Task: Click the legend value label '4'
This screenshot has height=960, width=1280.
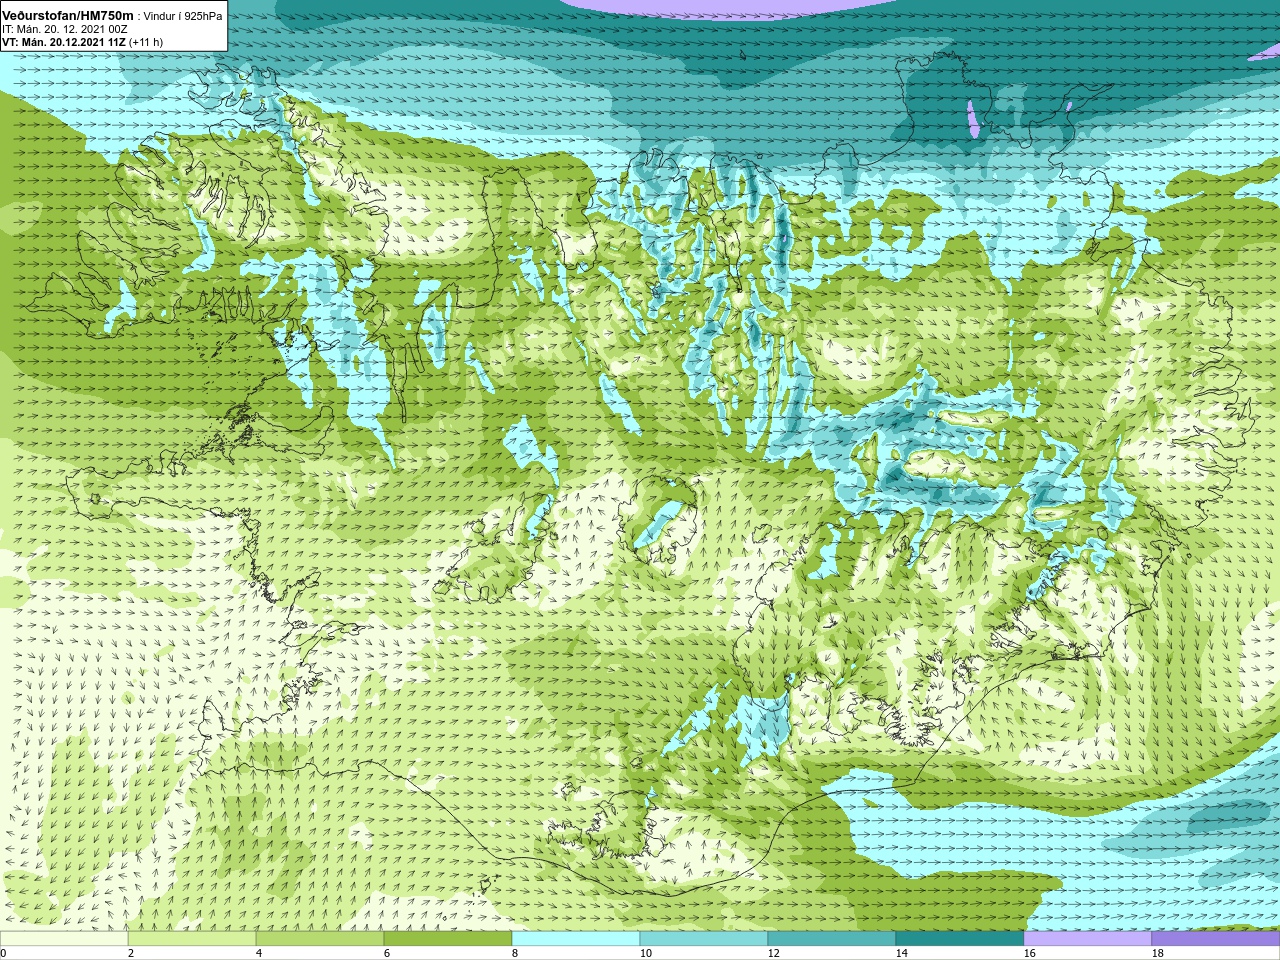Action: point(259,954)
